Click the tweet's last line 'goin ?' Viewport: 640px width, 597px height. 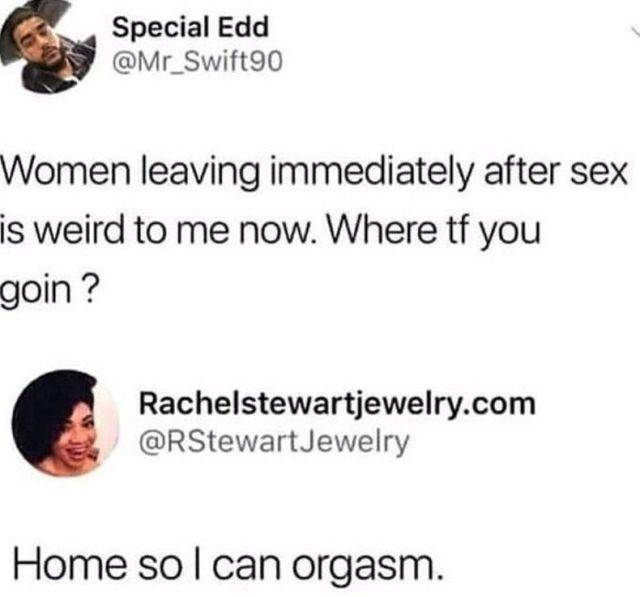(x=50, y=291)
